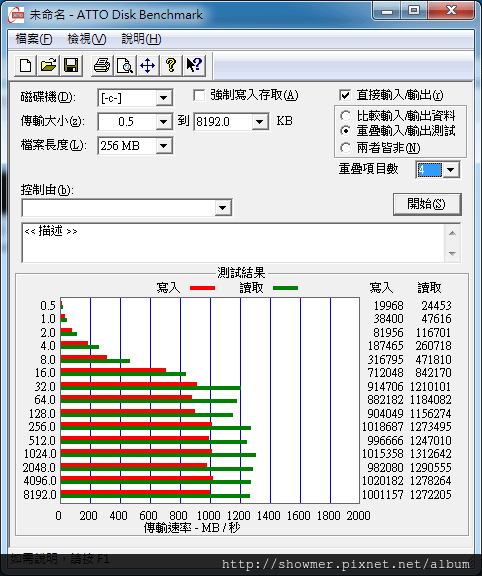Select 兩者皆非(N) radio button

345,148
